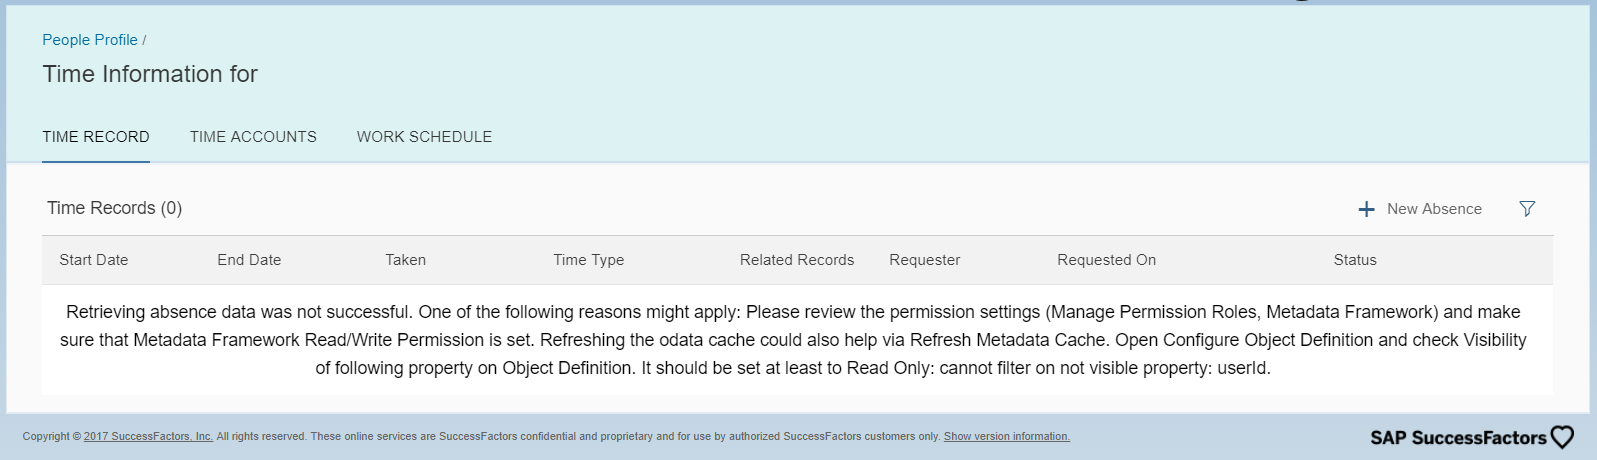The height and width of the screenshot is (460, 1597).
Task: Select the Time Record tab
Action: click(96, 137)
